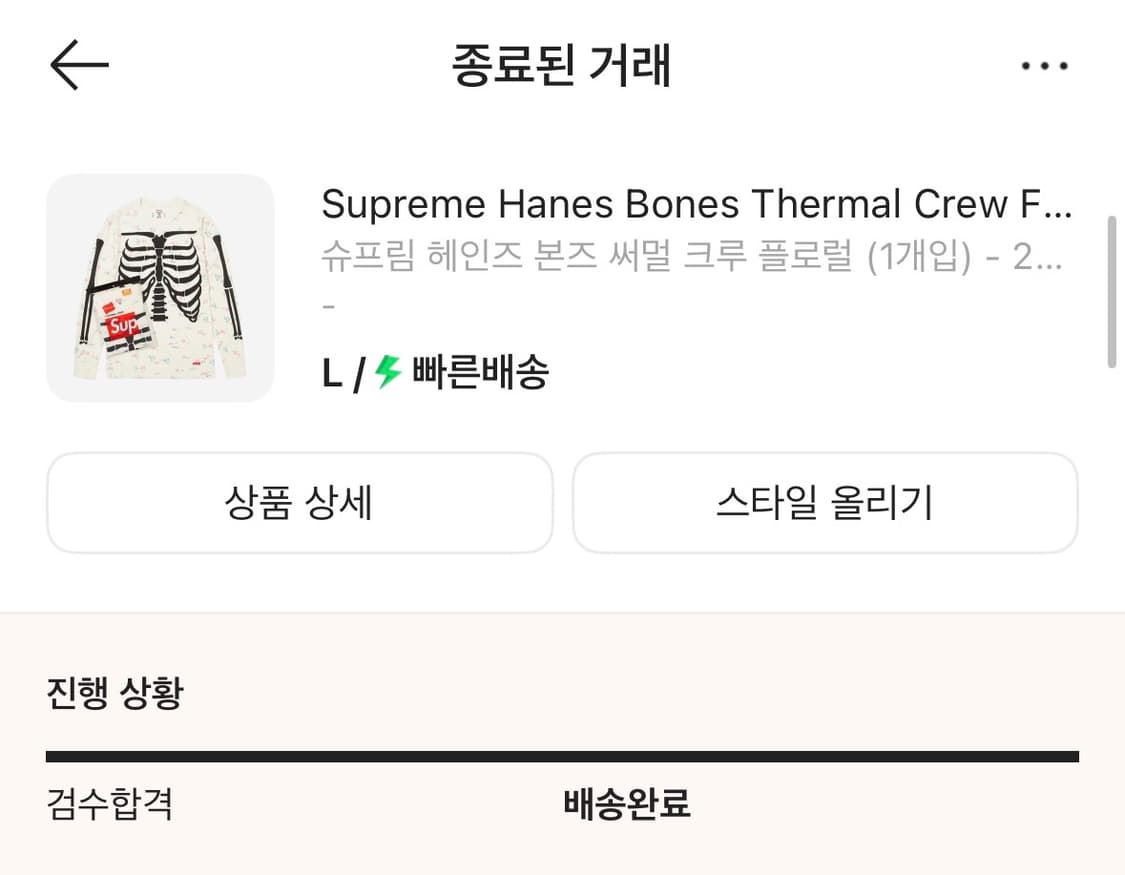
Task: Tap the 스타일 올리기 button
Action: (825, 503)
